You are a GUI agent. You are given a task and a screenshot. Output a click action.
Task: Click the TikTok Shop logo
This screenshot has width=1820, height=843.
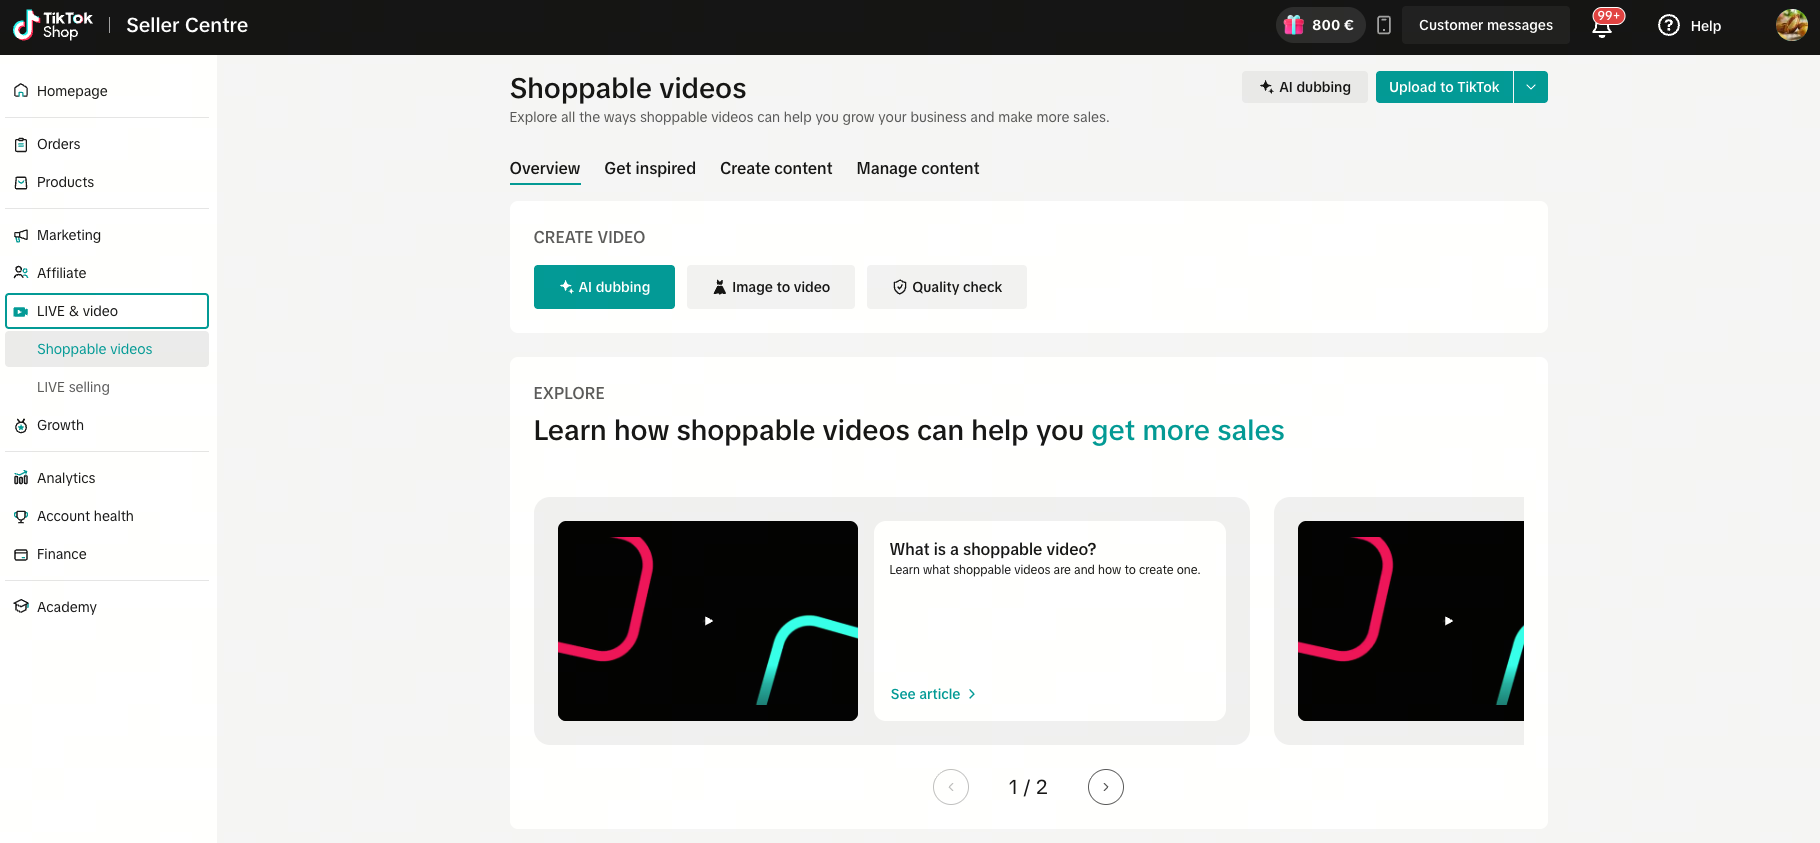coord(53,25)
